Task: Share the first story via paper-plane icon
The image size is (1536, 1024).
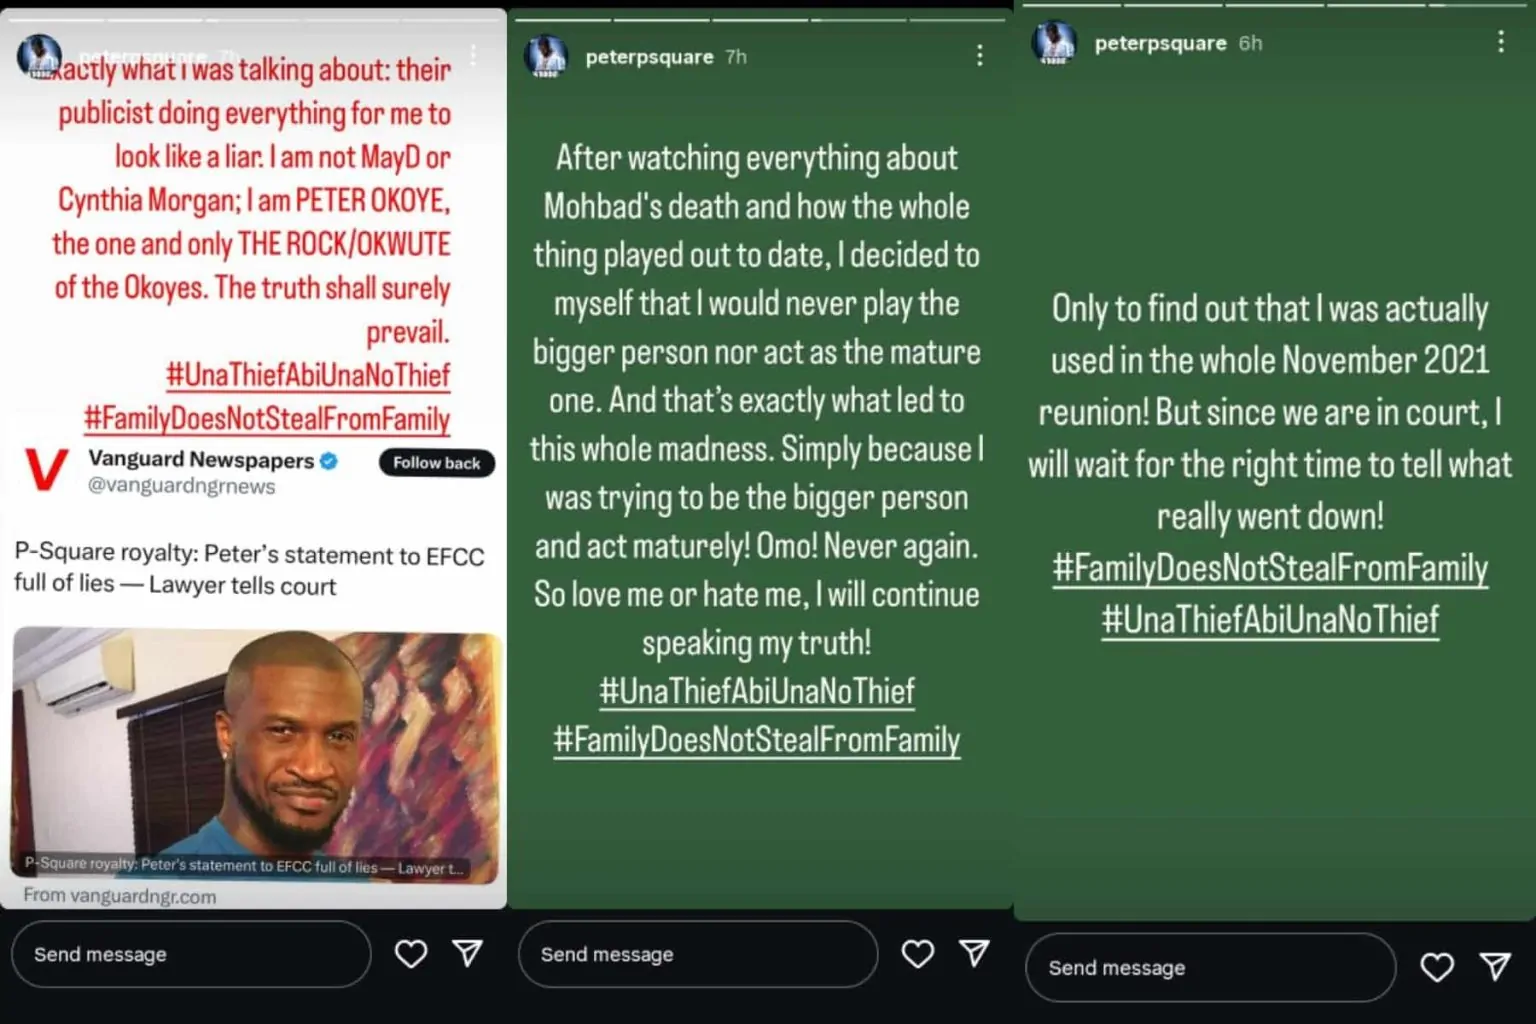Action: pyautogui.click(x=468, y=953)
